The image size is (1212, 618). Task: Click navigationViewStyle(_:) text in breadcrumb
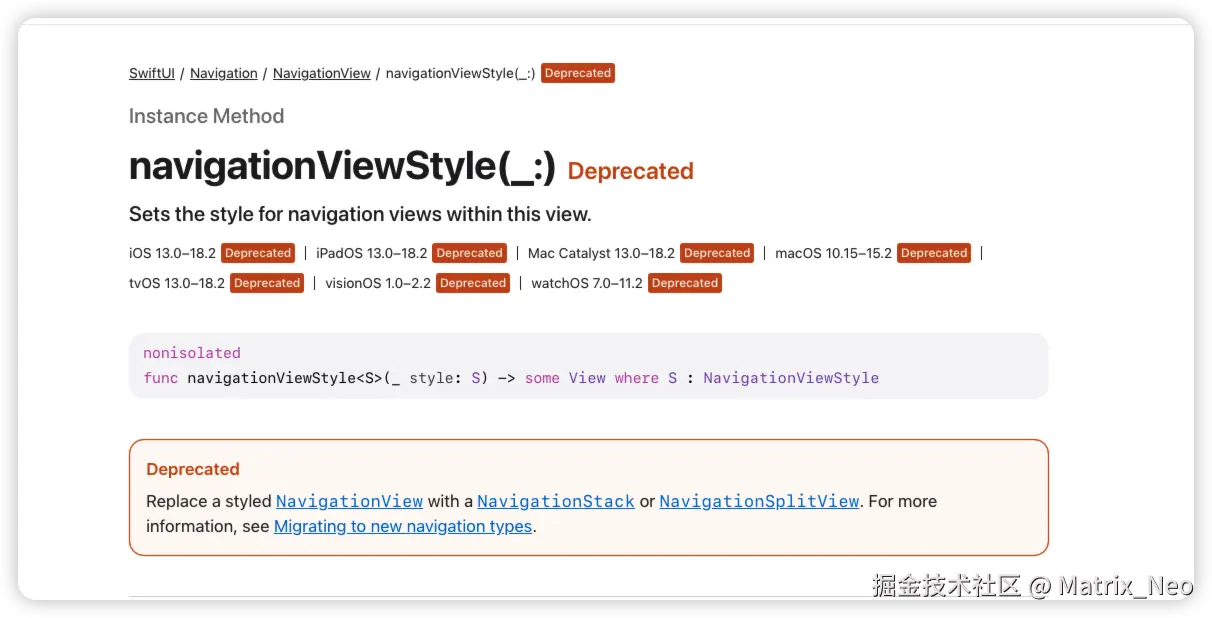[x=460, y=73]
